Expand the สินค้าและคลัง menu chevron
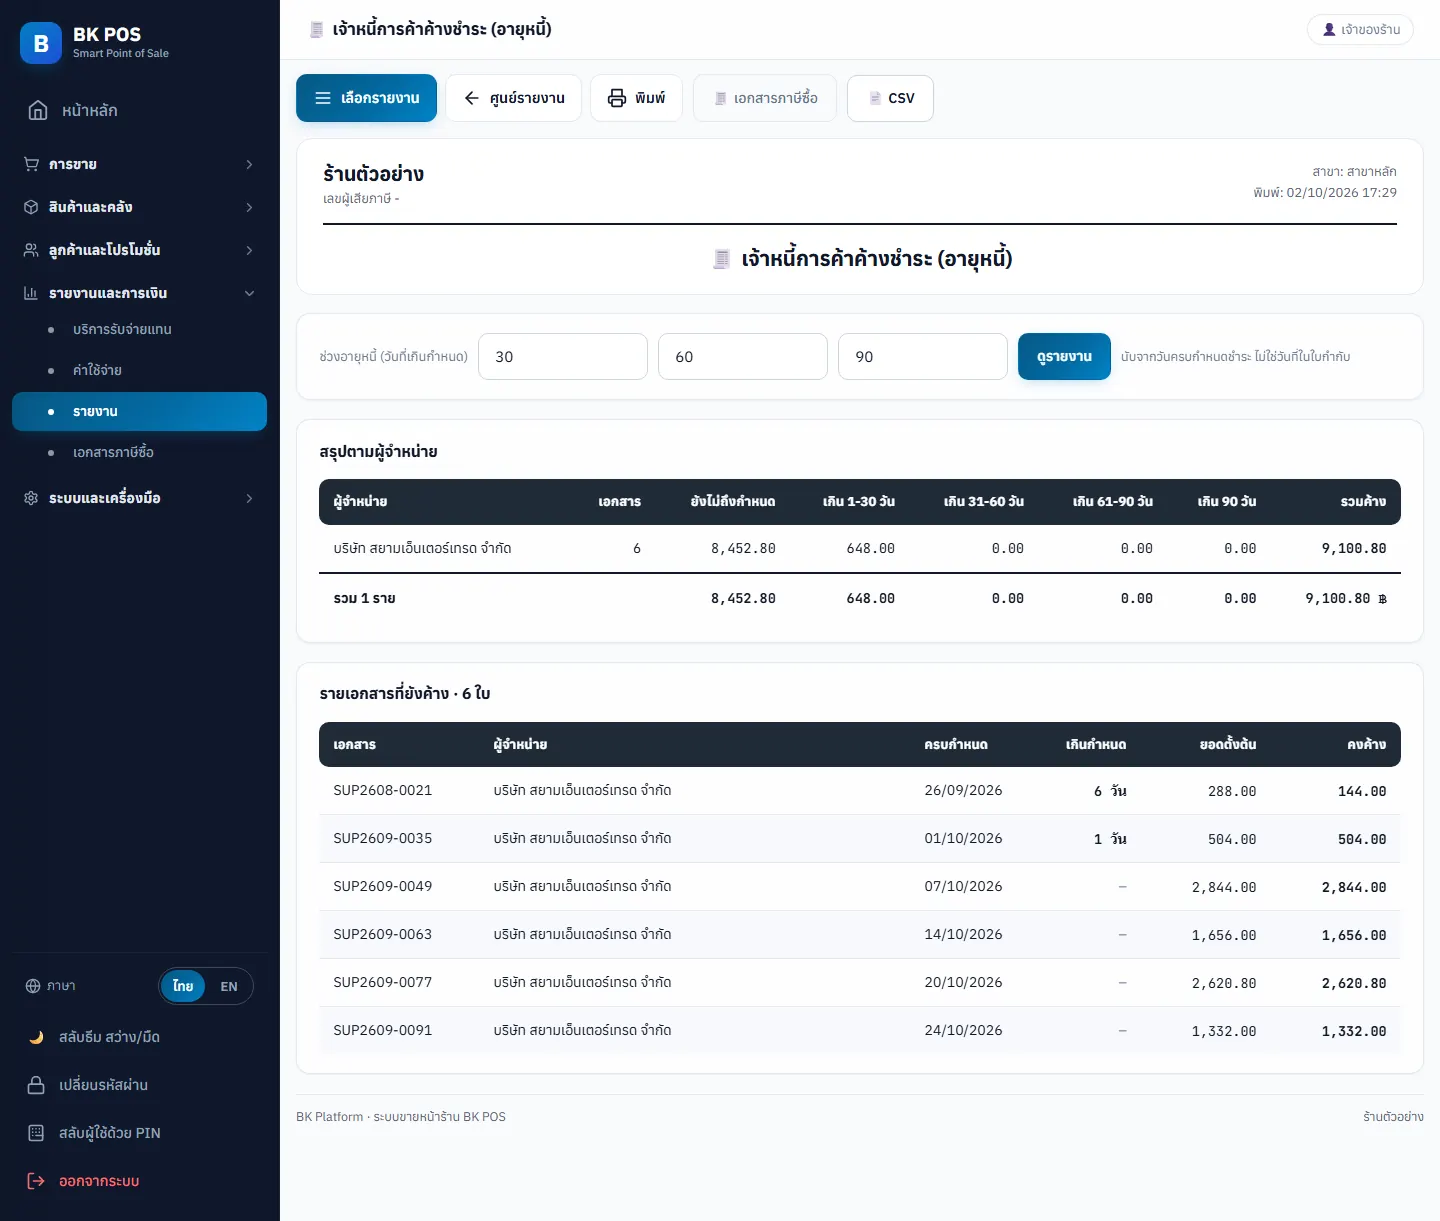The height and width of the screenshot is (1221, 1440). coord(249,207)
